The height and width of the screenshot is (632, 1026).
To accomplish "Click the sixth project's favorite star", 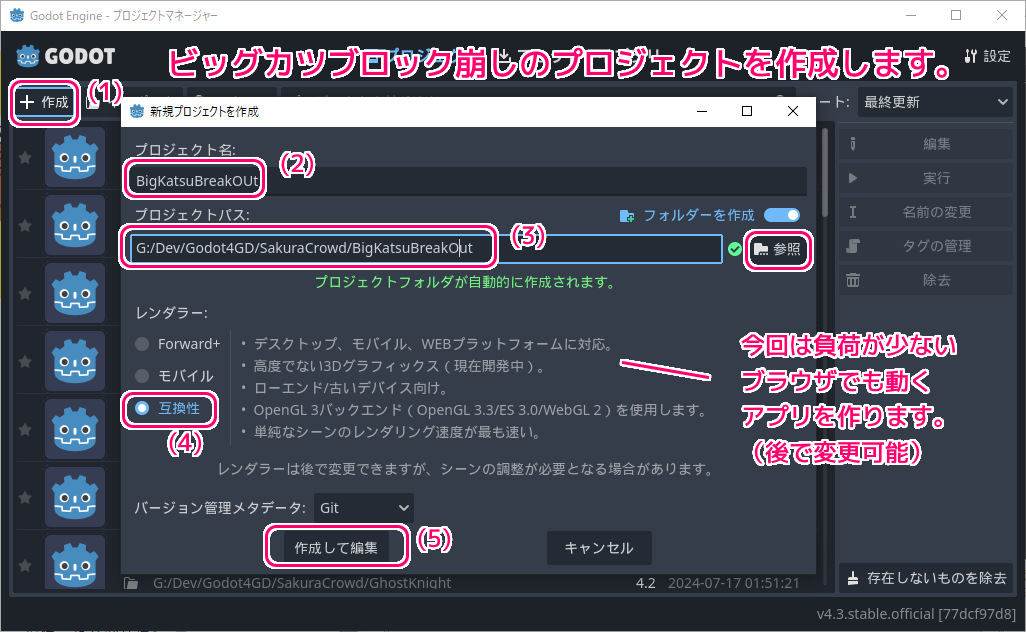I will coord(25,498).
